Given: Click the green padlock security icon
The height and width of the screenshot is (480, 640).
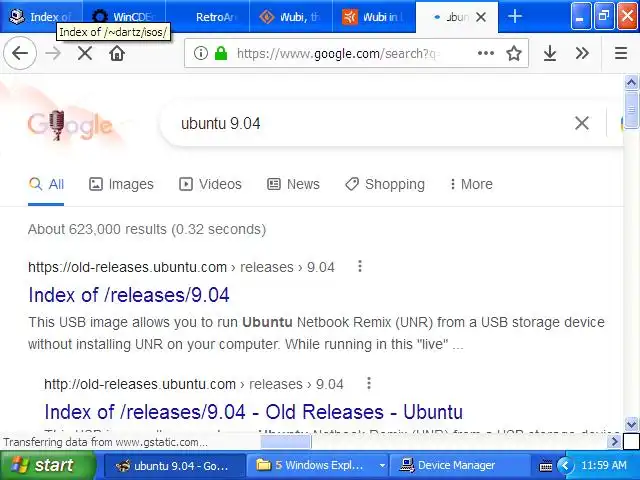Looking at the screenshot, I should 221,53.
